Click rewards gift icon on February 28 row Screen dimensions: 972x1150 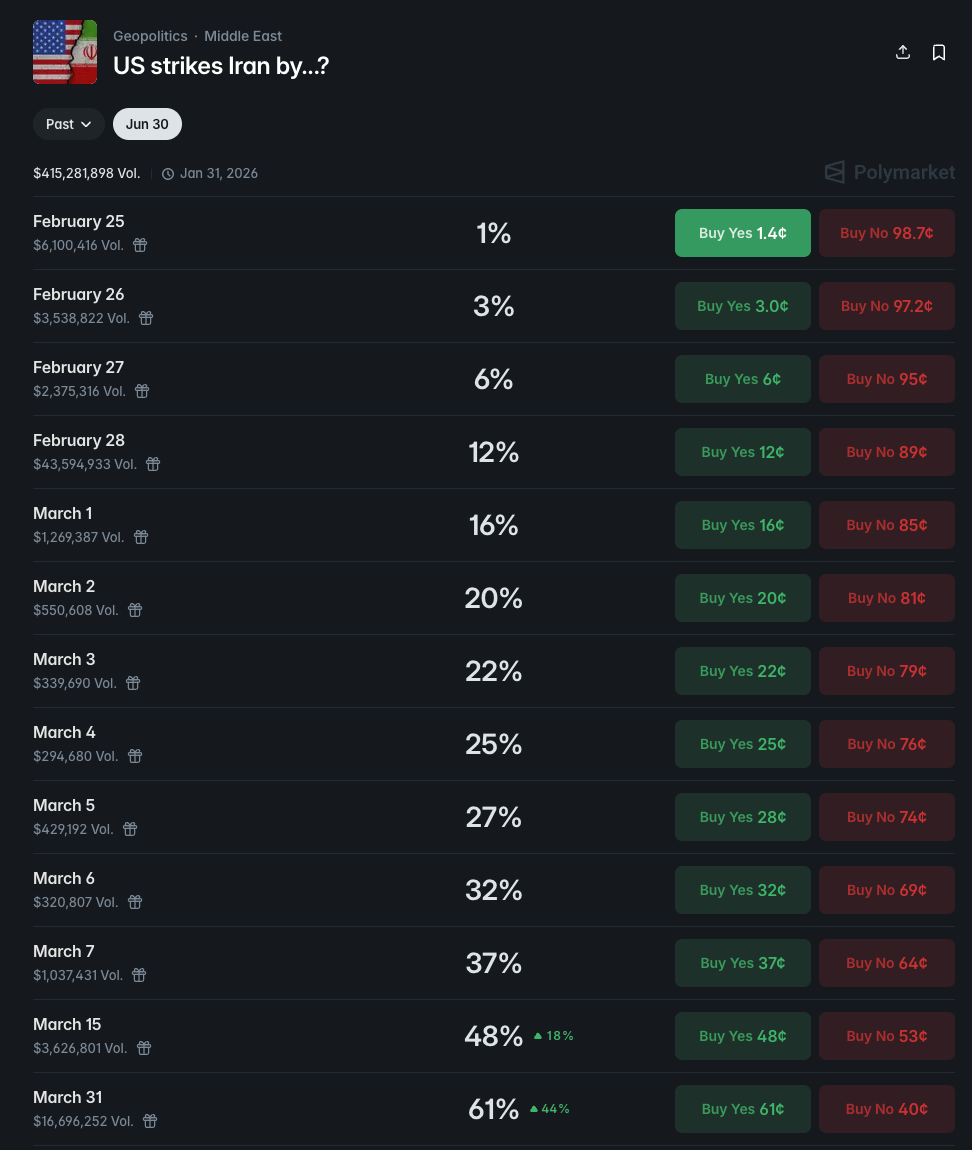153,464
